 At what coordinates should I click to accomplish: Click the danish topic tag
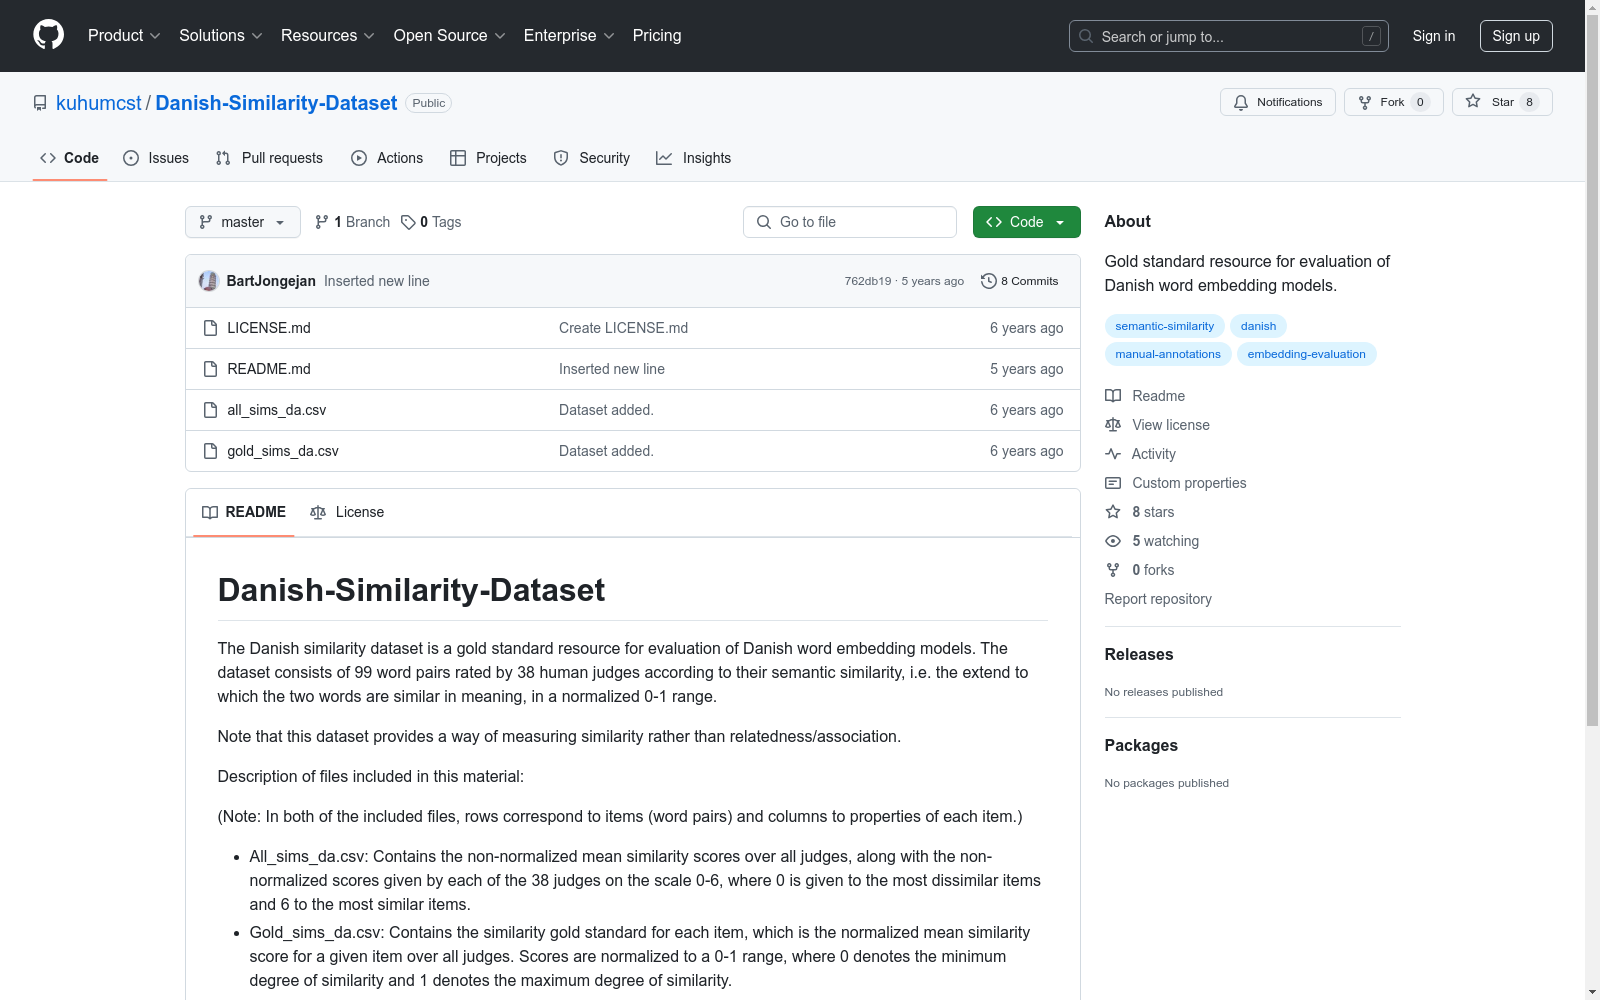point(1258,326)
